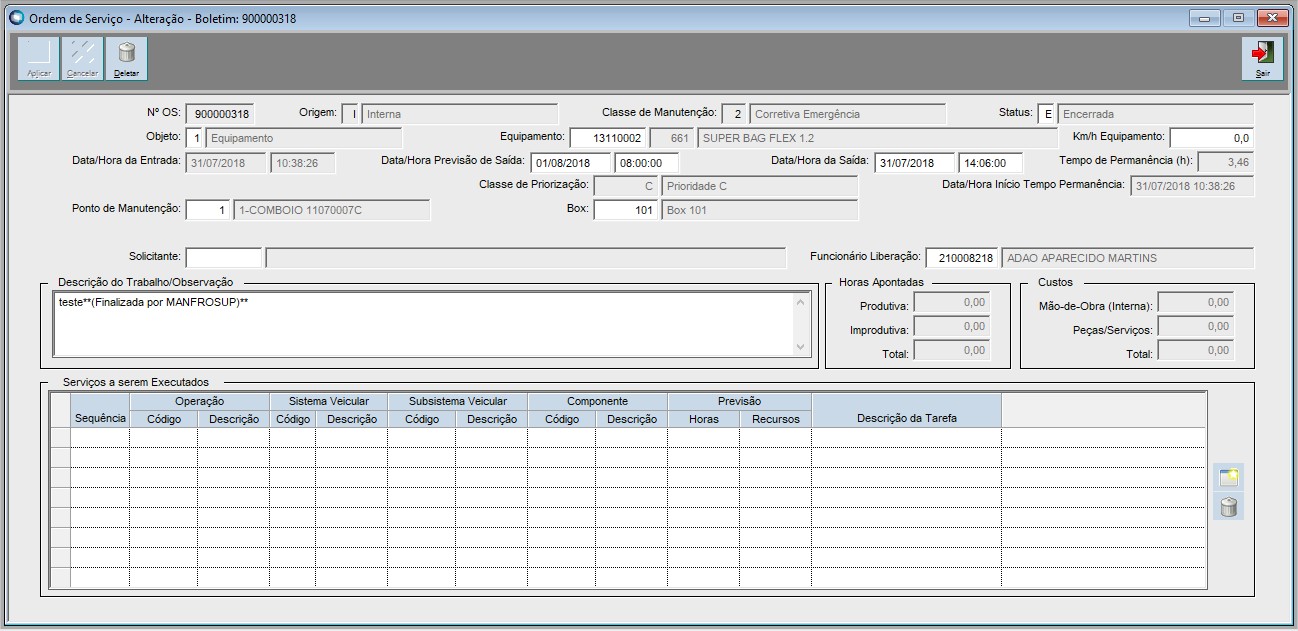The image size is (1298, 631).
Task: Click the Prioridade C field
Action: (760, 186)
